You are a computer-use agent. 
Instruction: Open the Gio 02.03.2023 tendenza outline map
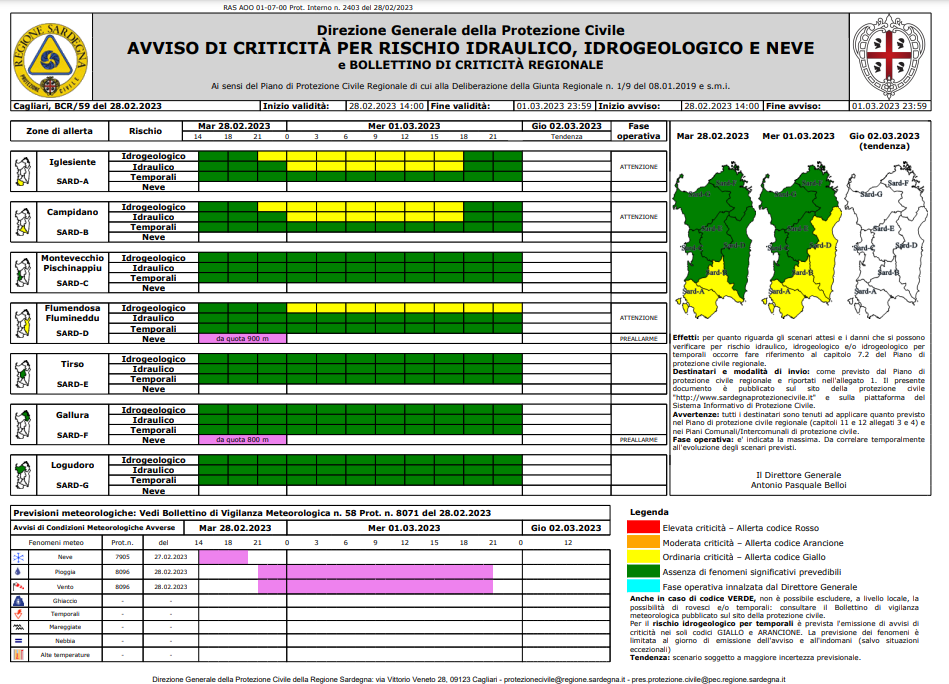(x=887, y=241)
